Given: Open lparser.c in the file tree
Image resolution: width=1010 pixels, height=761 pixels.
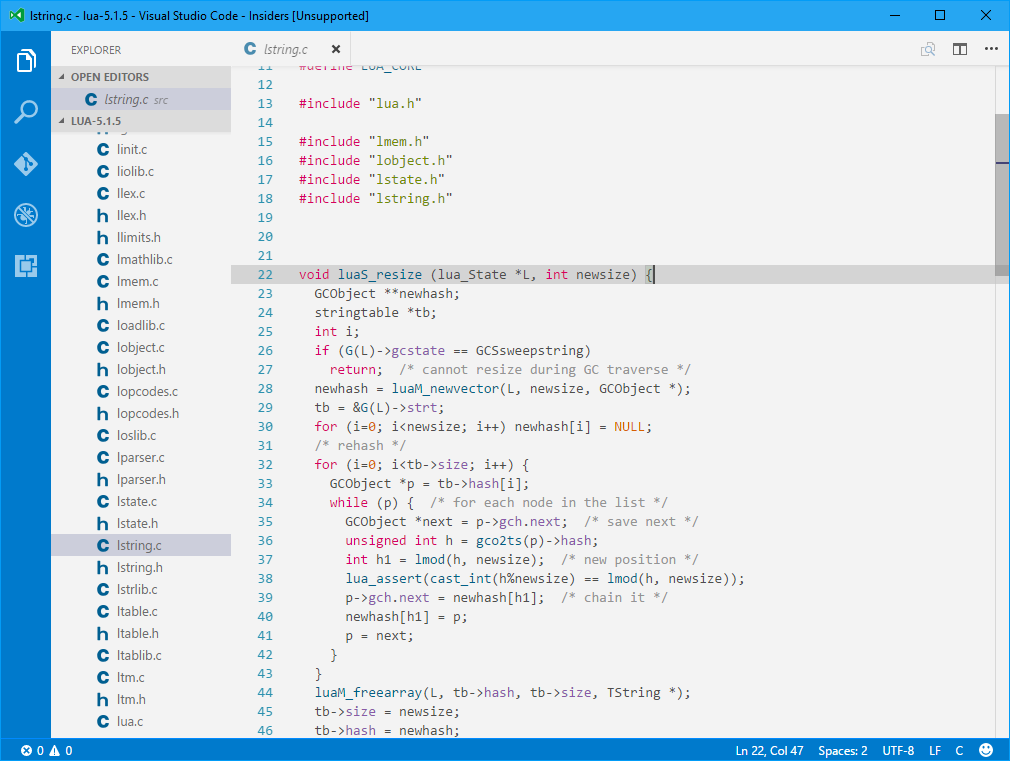Looking at the screenshot, I should (x=141, y=458).
